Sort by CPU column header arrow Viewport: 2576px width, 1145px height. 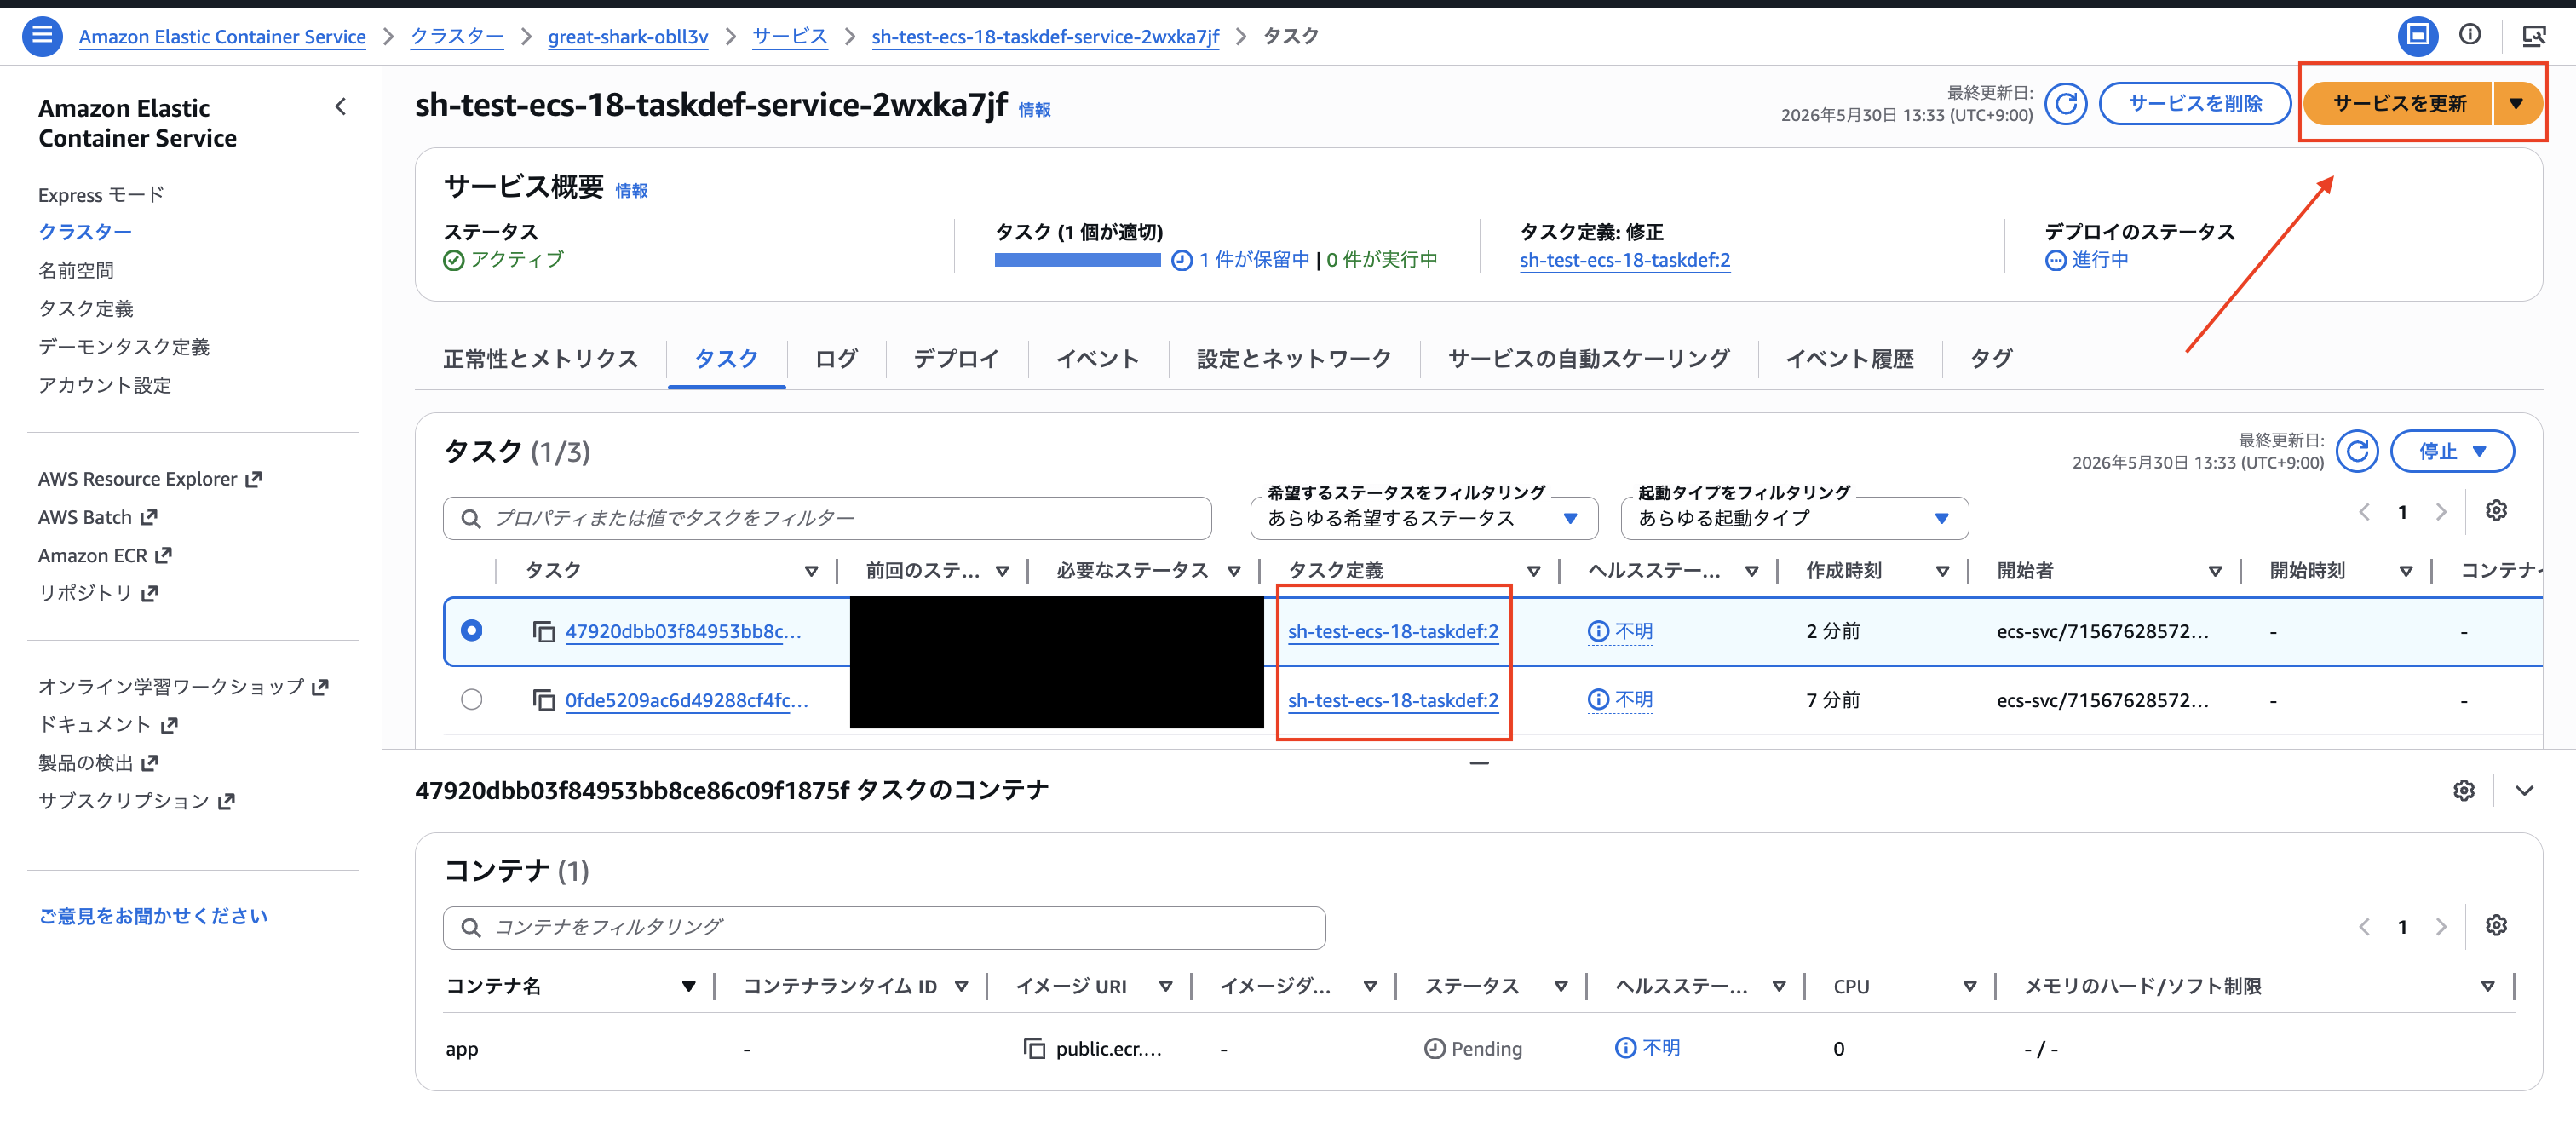pos(1969,986)
